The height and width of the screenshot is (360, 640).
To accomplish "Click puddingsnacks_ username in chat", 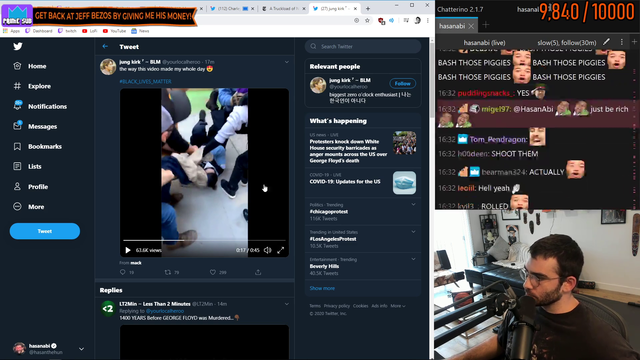I will [486, 93].
